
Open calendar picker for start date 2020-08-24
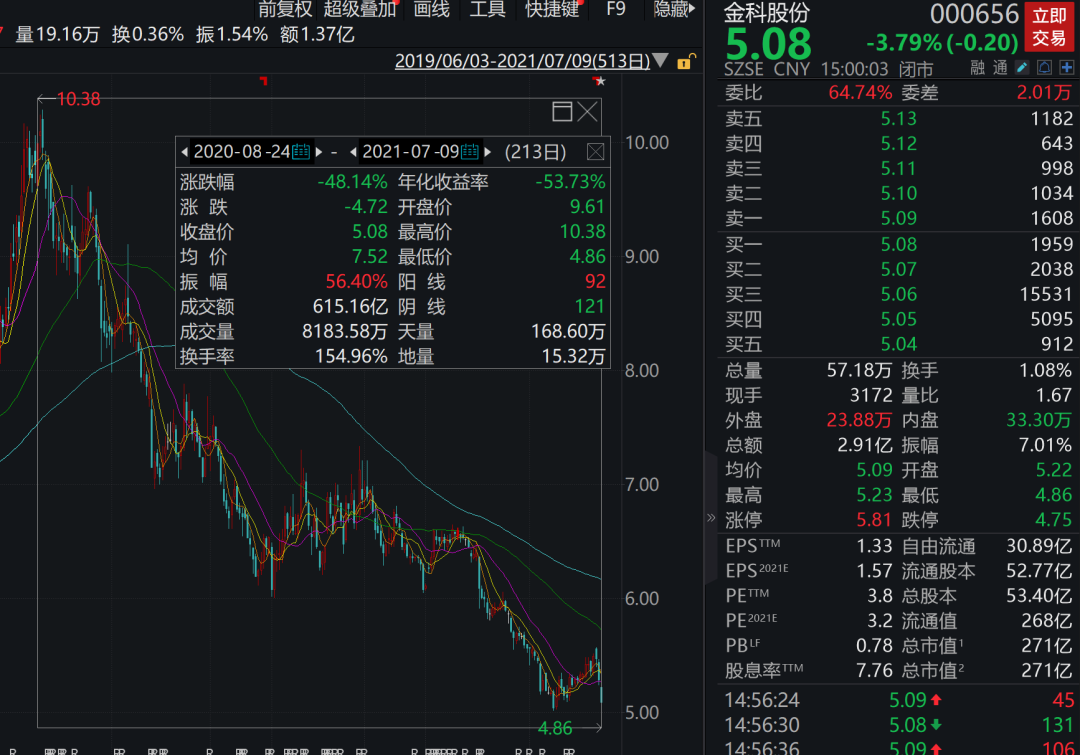tap(300, 152)
